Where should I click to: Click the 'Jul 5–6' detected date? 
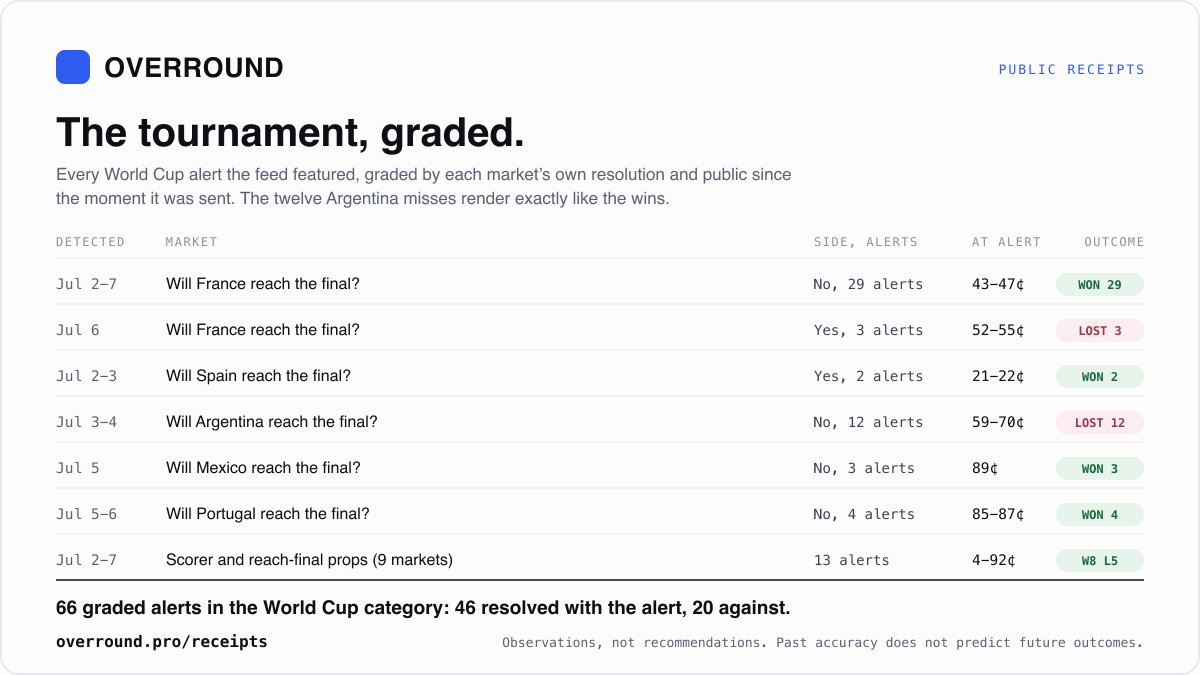(x=86, y=514)
